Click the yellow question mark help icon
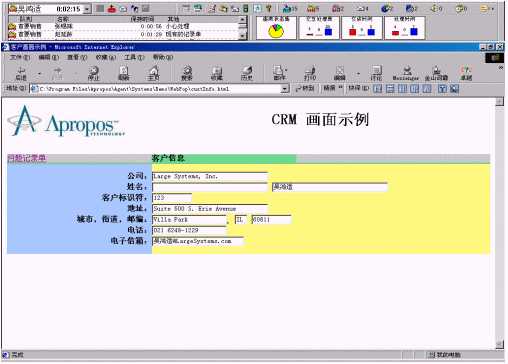Screen dimensions: 508x364 (x=269, y=9)
